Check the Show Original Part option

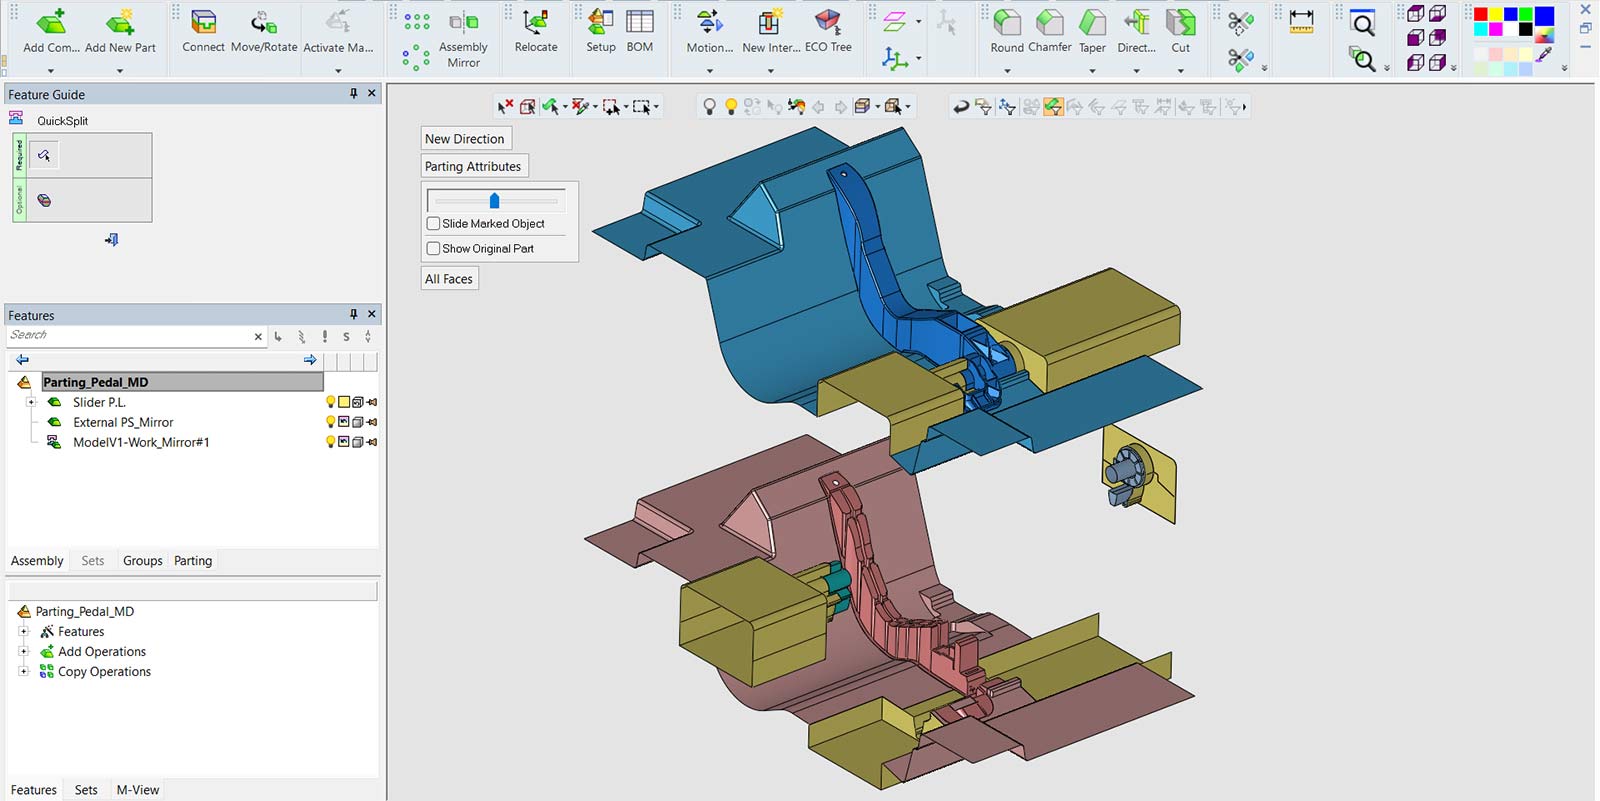tap(434, 249)
